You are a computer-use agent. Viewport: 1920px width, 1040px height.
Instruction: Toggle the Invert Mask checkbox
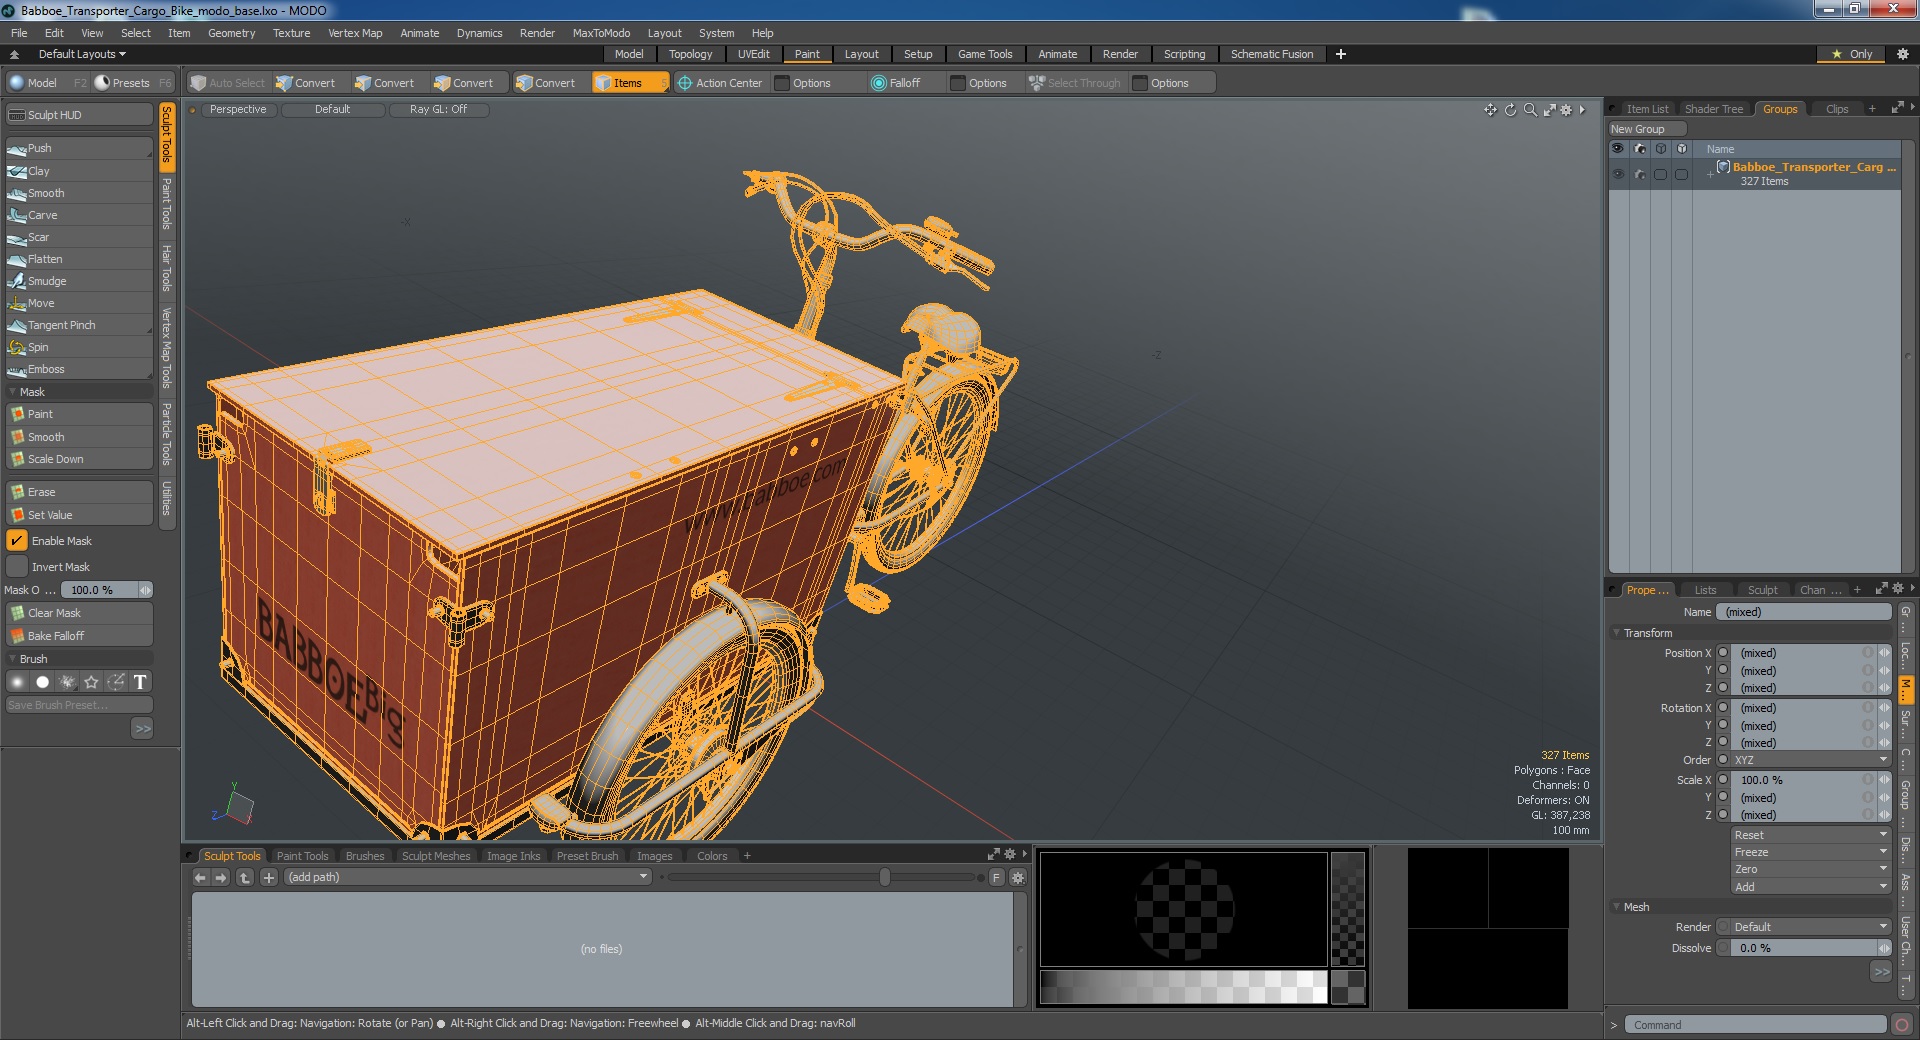point(17,567)
